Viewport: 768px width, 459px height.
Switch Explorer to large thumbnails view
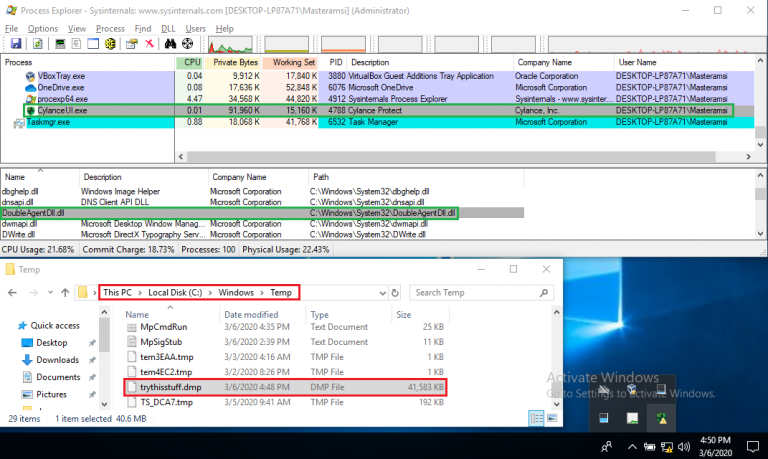tap(551, 416)
